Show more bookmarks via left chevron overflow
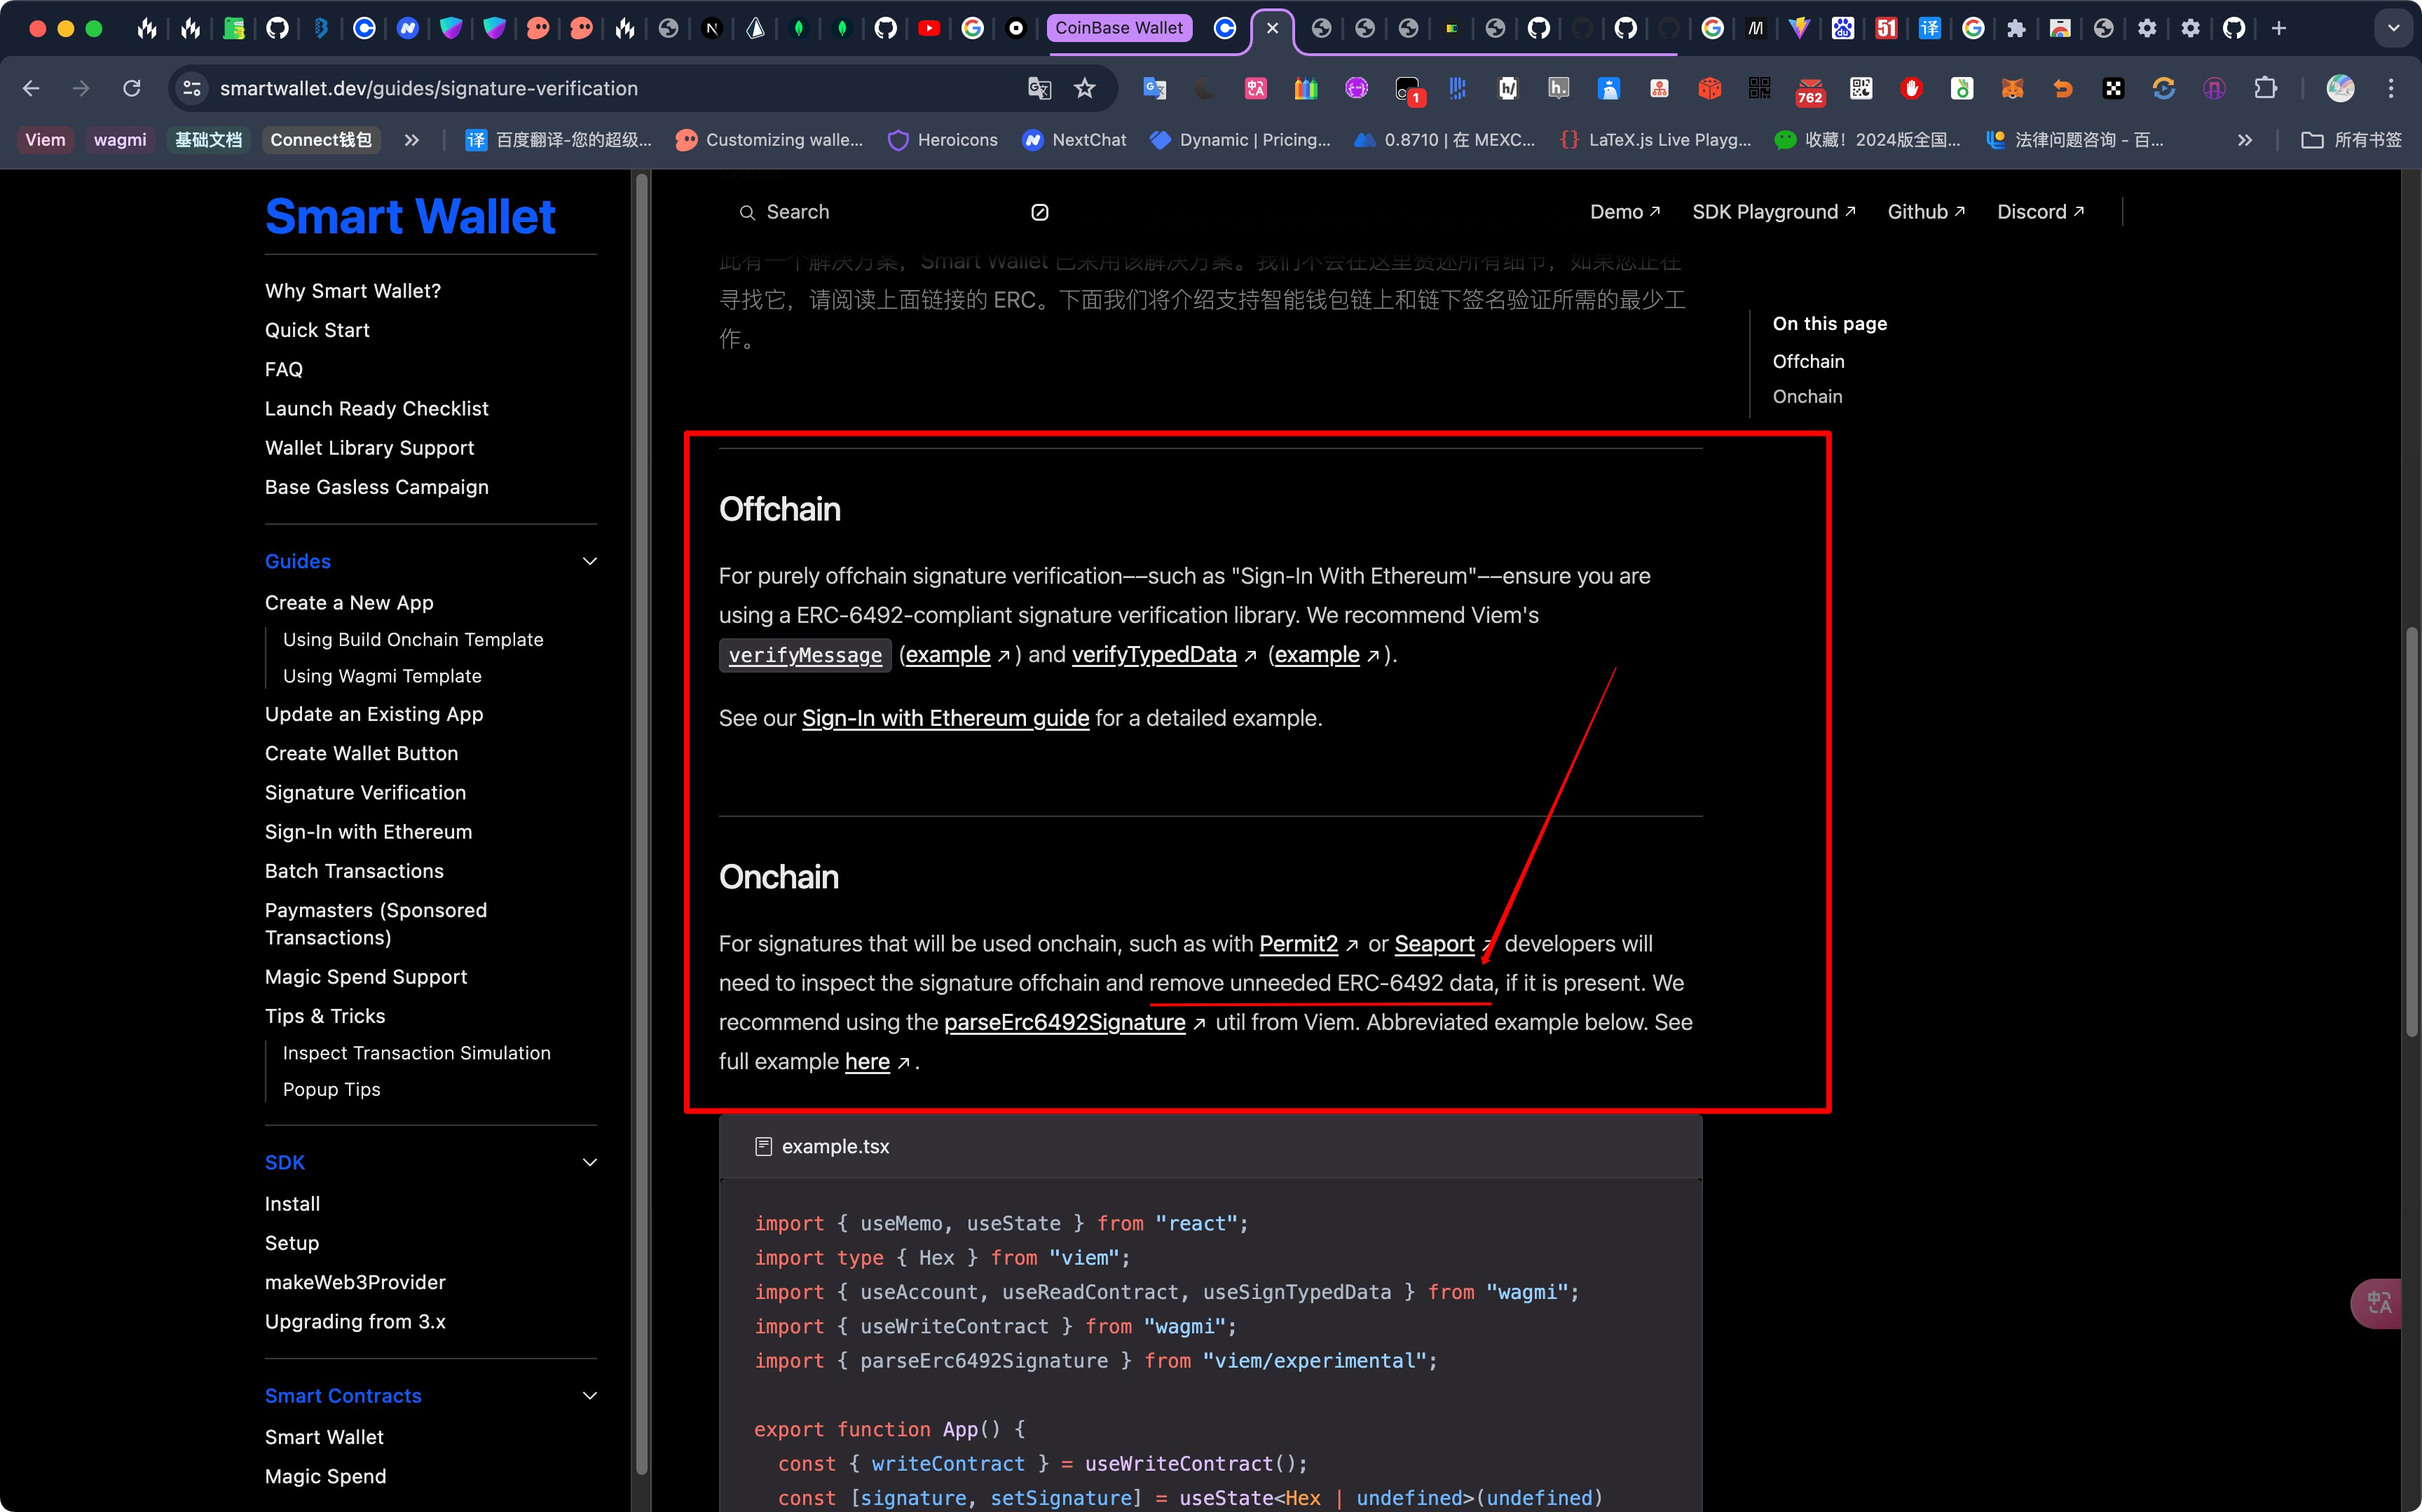This screenshot has height=1512, width=2422. pos(411,140)
